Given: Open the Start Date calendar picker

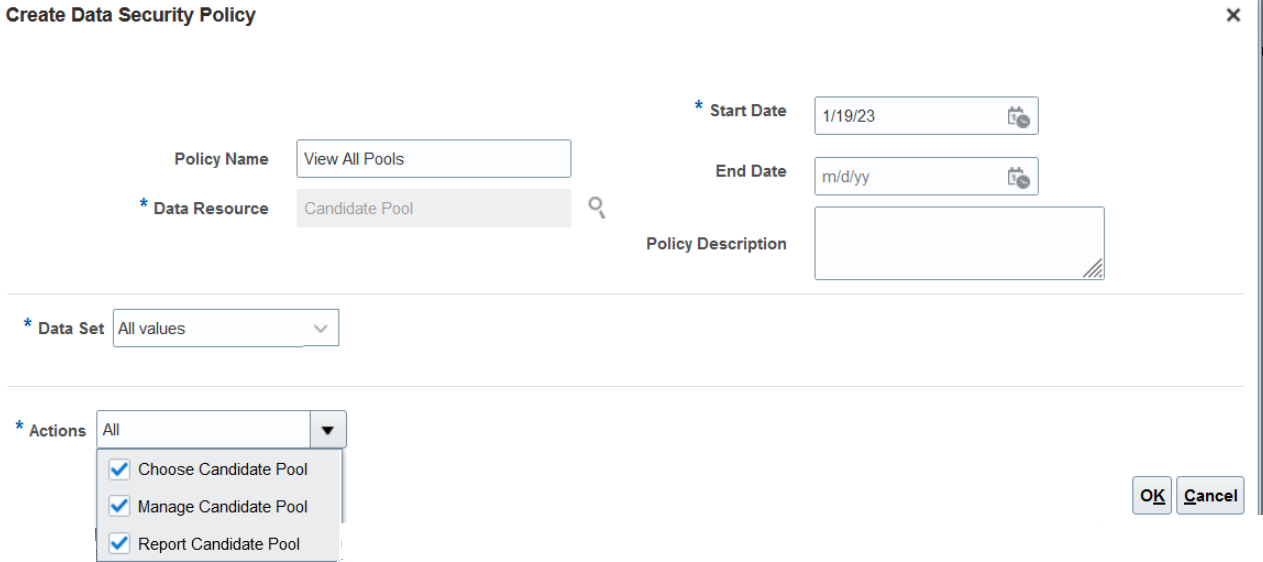Looking at the screenshot, I should tap(1018, 117).
